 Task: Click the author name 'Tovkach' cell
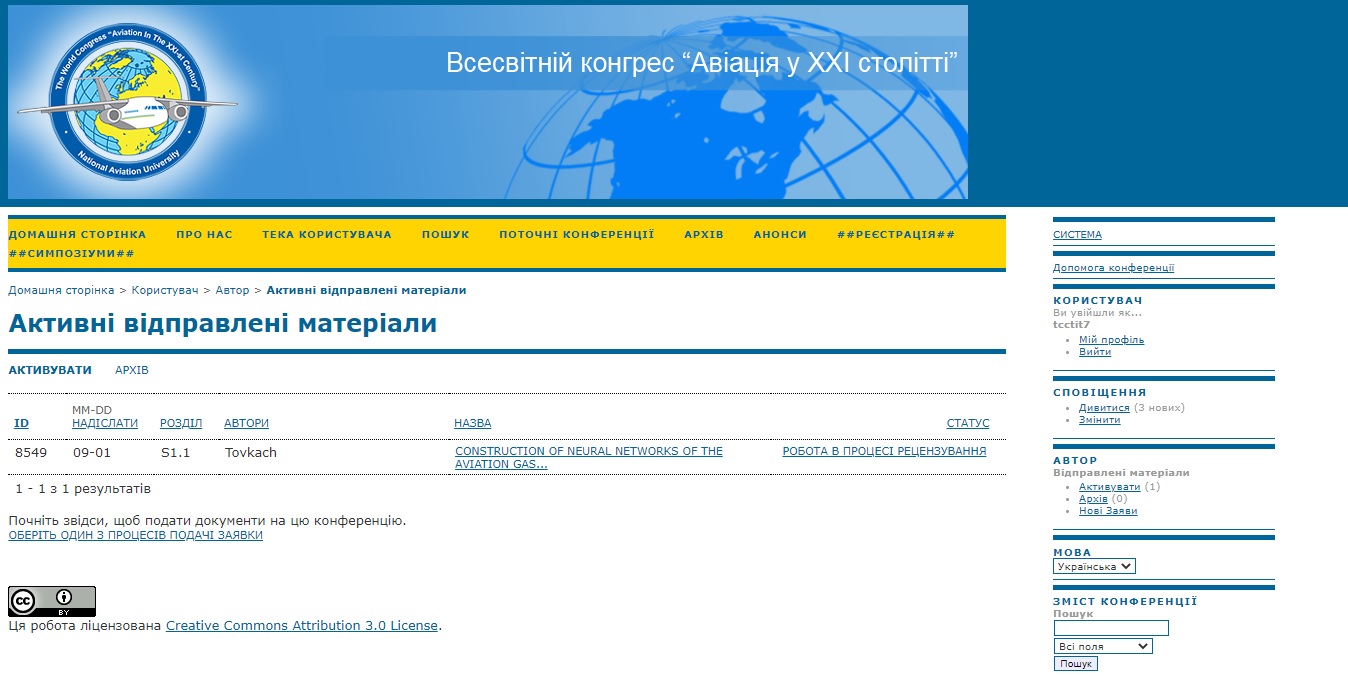[251, 453]
